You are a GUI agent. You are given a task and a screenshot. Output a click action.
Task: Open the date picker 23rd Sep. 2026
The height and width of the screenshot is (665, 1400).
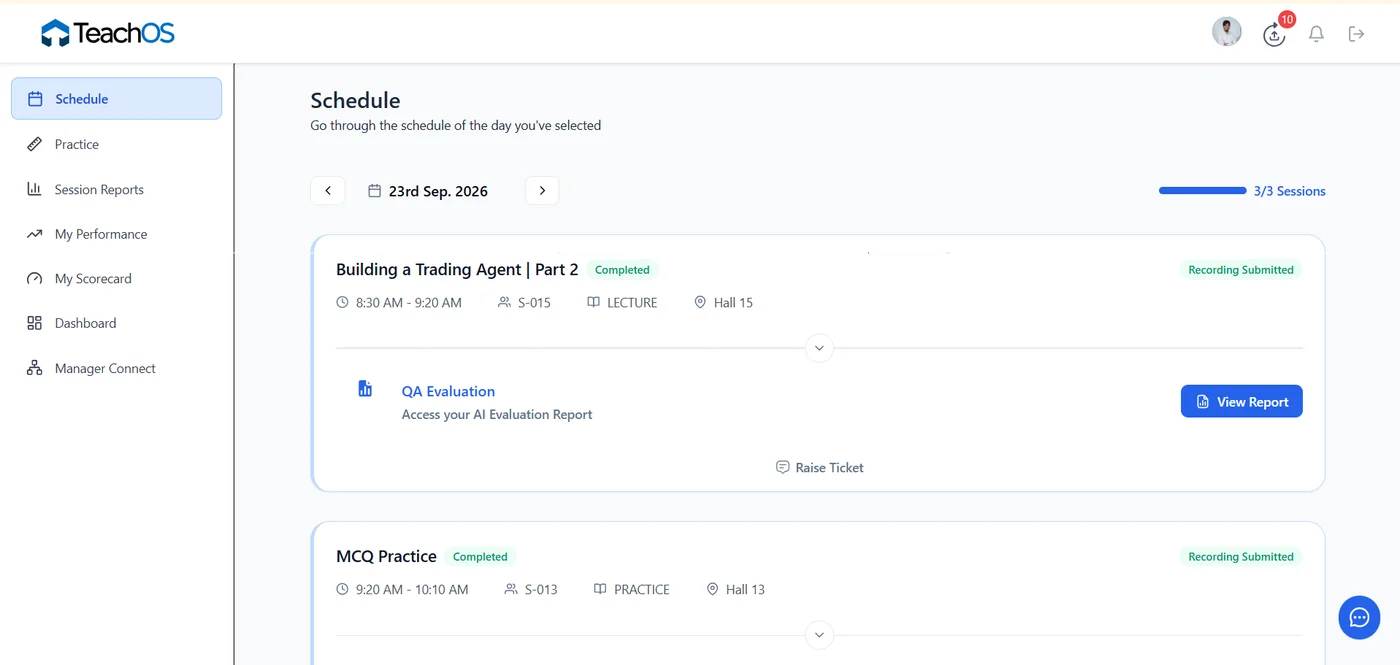(428, 191)
